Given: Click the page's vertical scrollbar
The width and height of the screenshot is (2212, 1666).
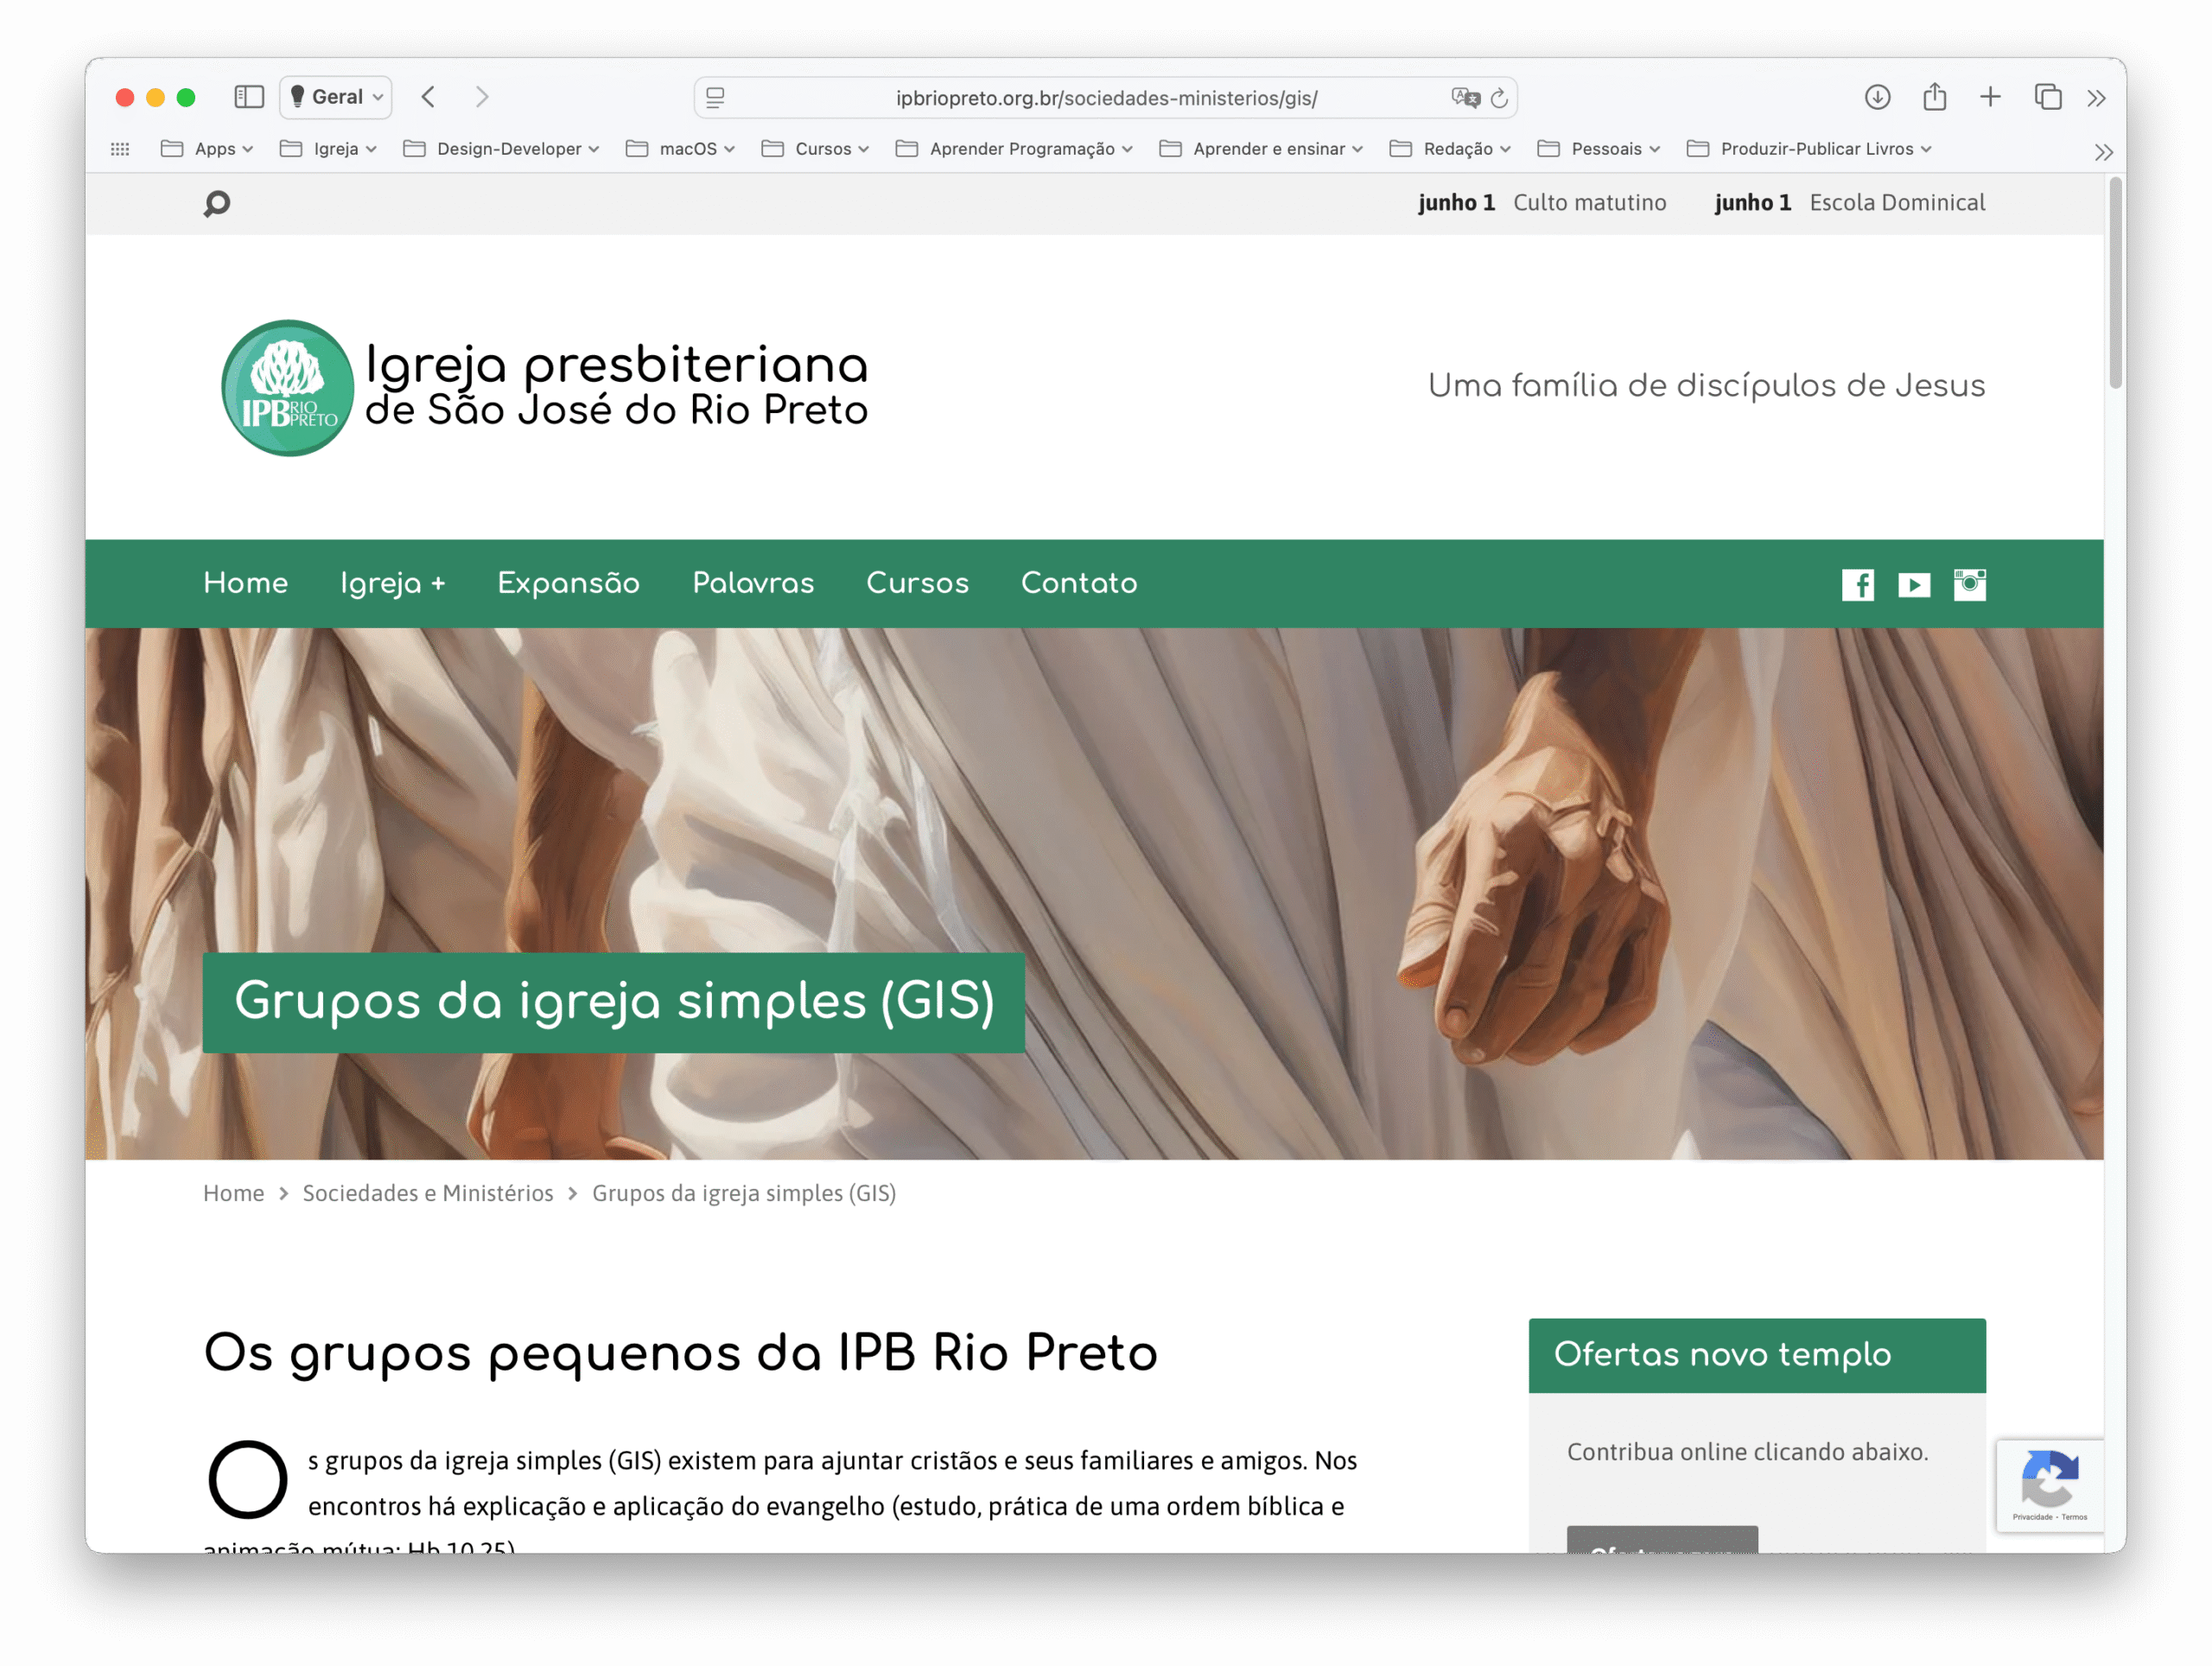Looking at the screenshot, I should tap(2115, 284).
